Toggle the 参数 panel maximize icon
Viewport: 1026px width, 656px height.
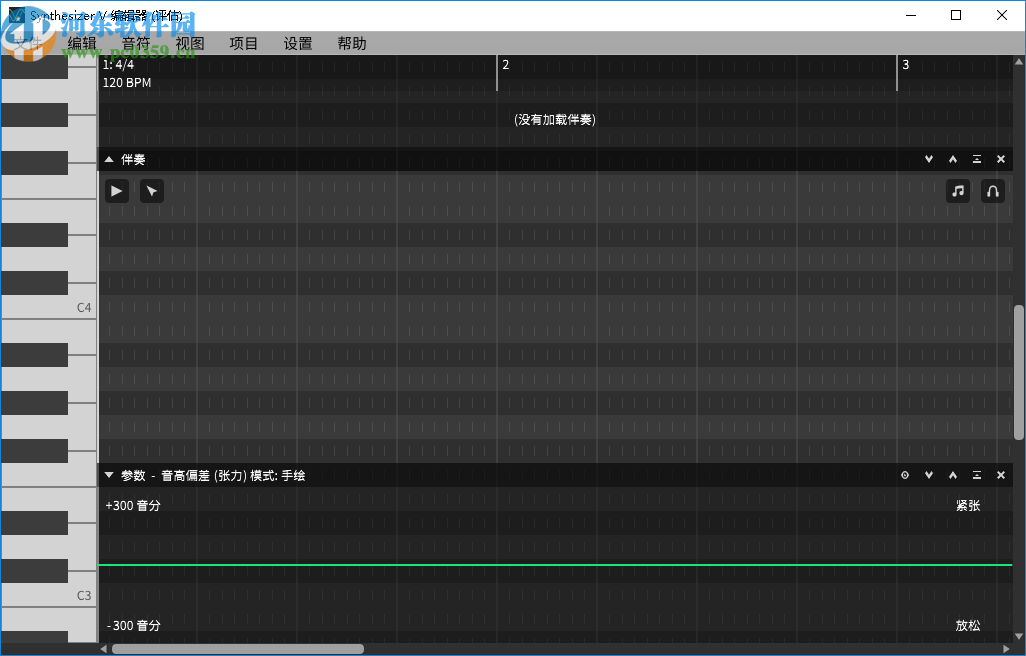976,475
